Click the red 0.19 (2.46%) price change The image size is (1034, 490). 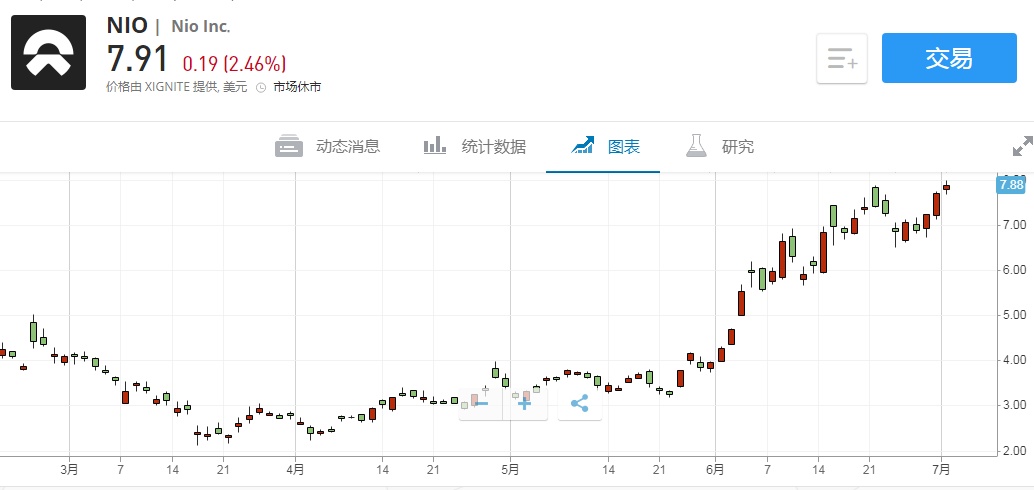coord(234,62)
